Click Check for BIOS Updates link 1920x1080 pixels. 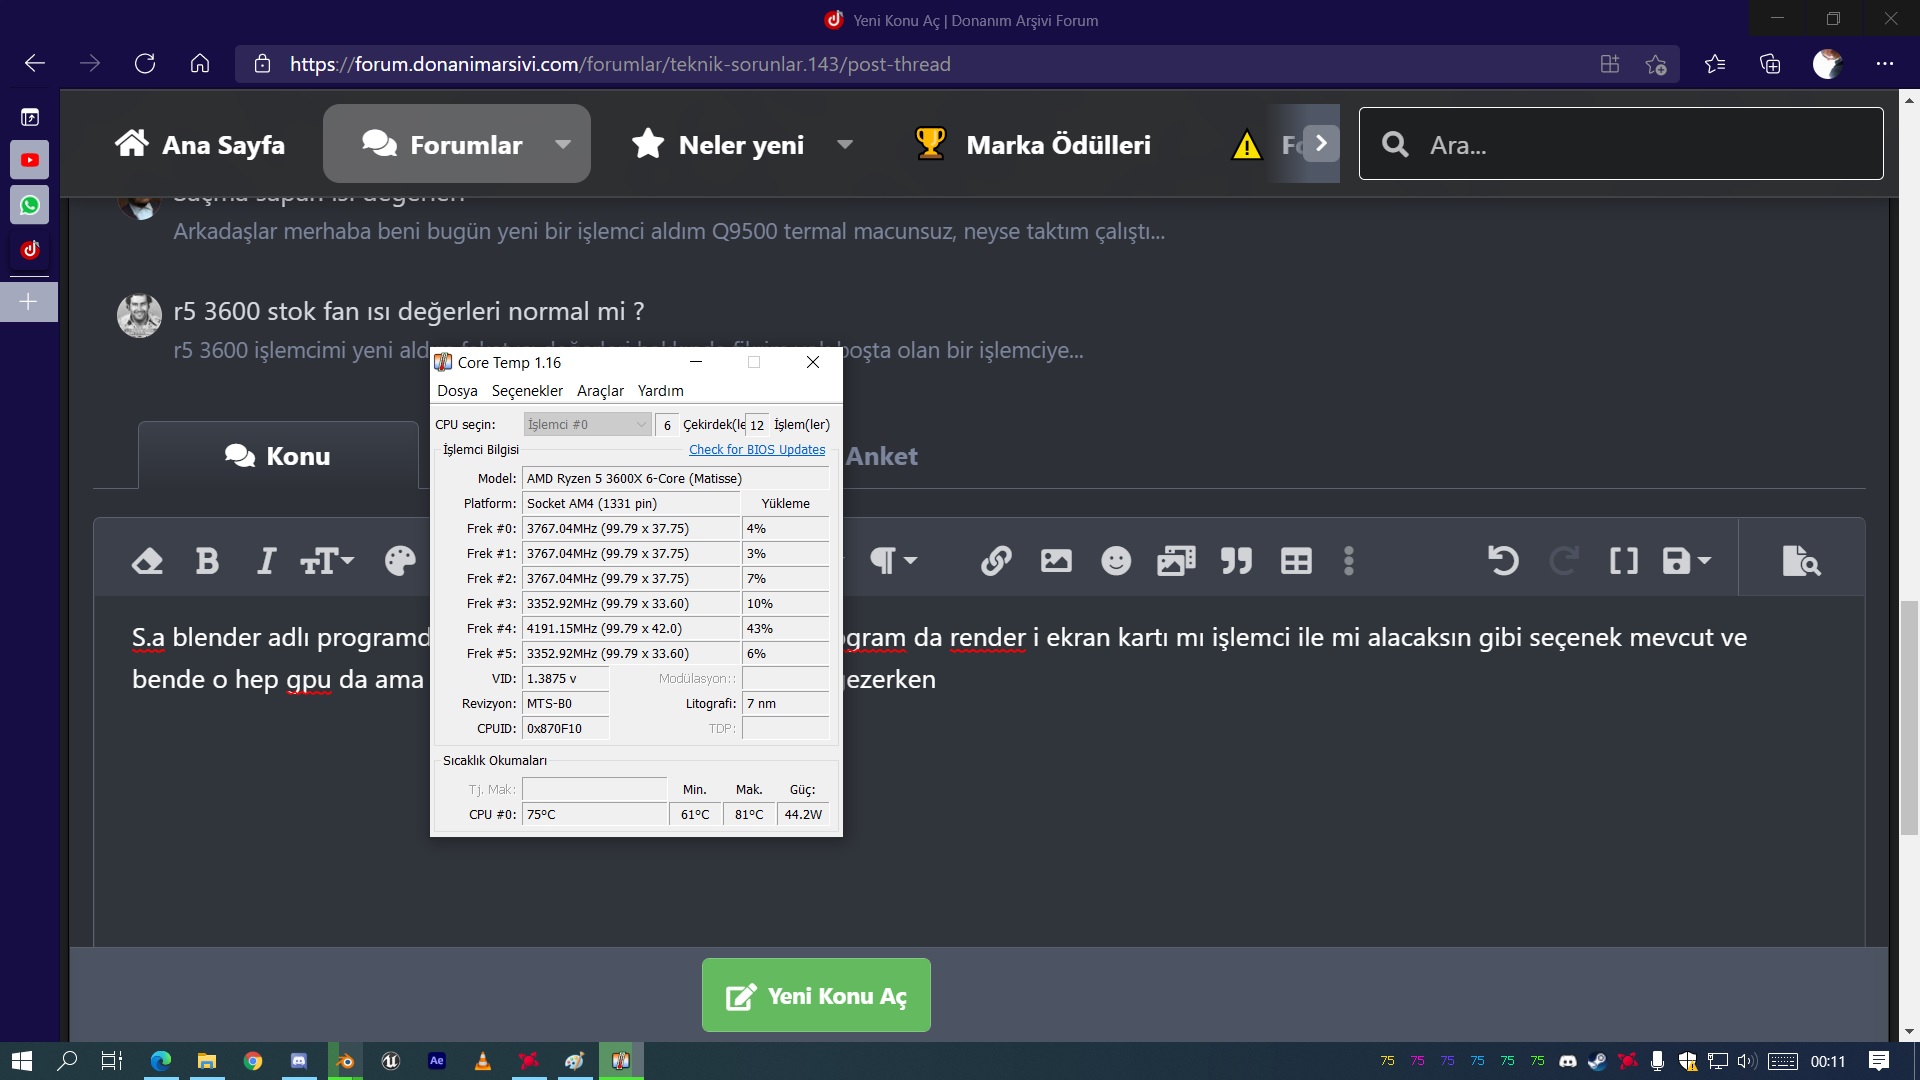757,450
